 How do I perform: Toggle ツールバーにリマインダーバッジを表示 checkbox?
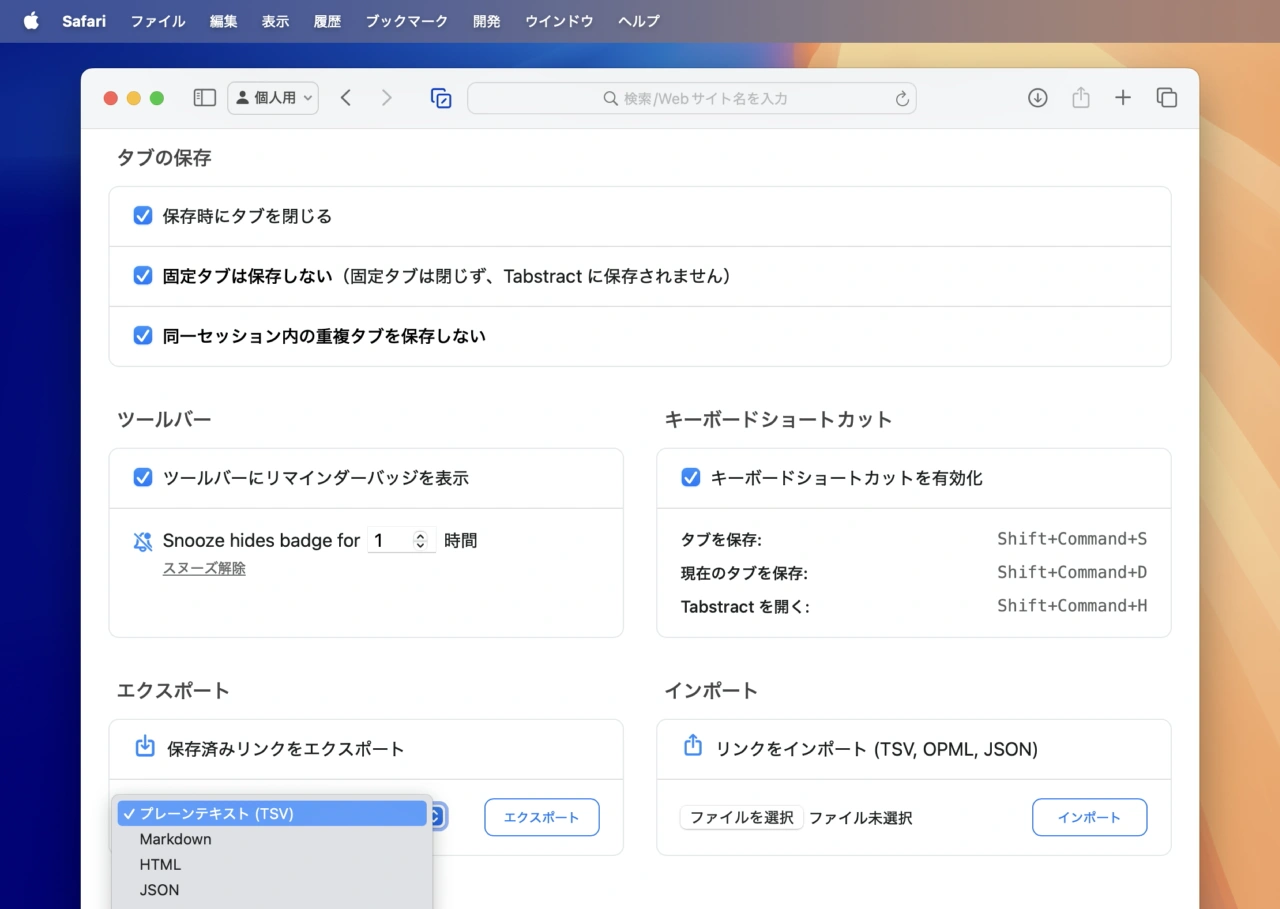[143, 478]
